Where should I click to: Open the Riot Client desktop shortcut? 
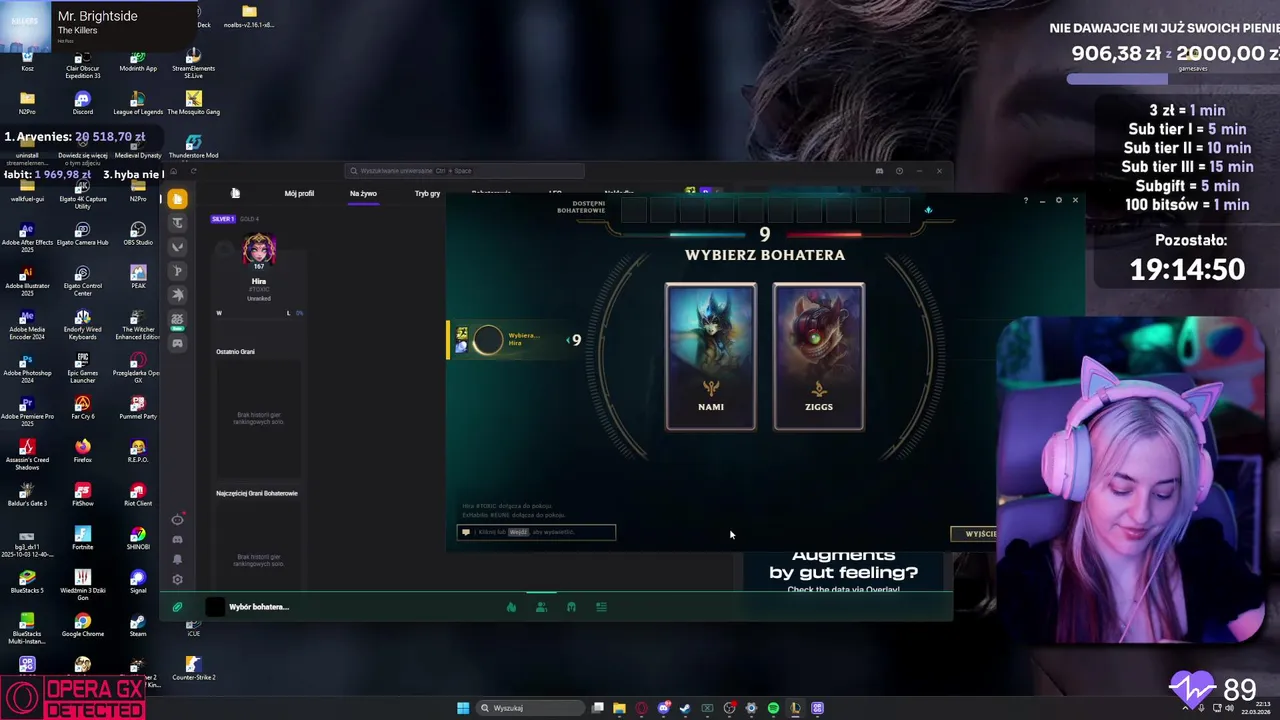[138, 494]
